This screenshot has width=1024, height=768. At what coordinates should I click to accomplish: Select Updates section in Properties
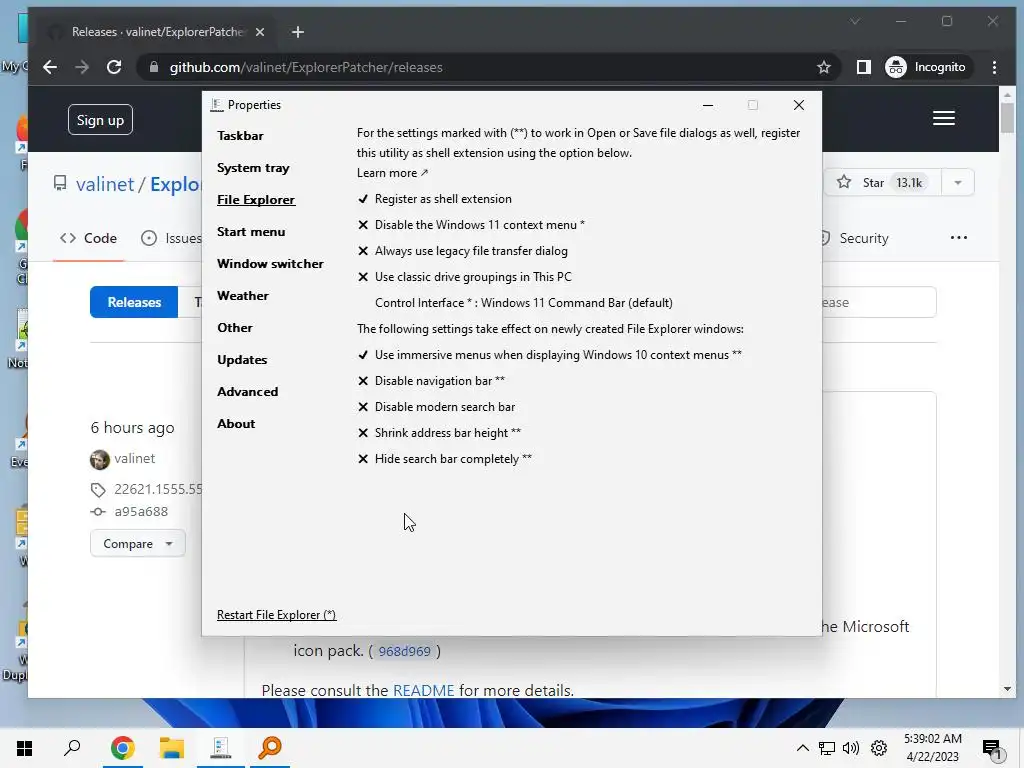pos(242,360)
